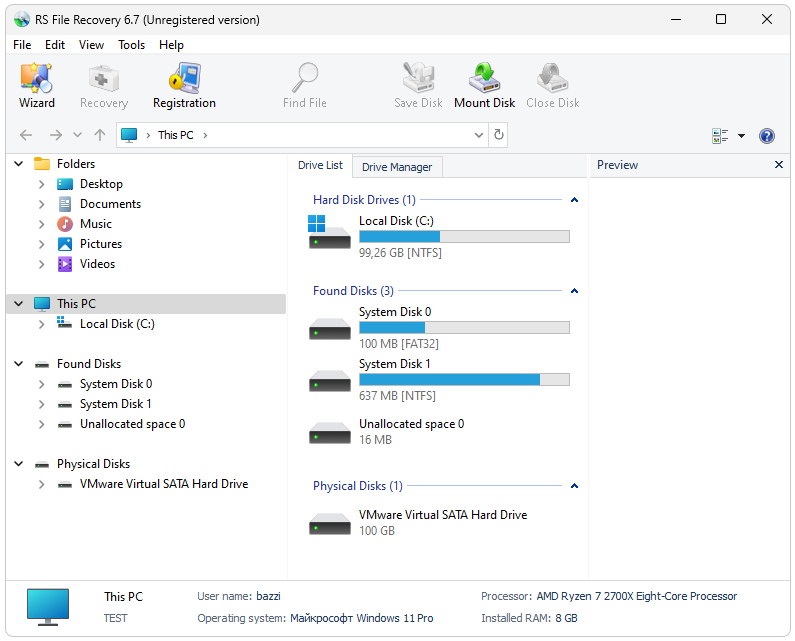Switch to the Drive Manager tab
This screenshot has width=795, height=641.
click(x=396, y=167)
